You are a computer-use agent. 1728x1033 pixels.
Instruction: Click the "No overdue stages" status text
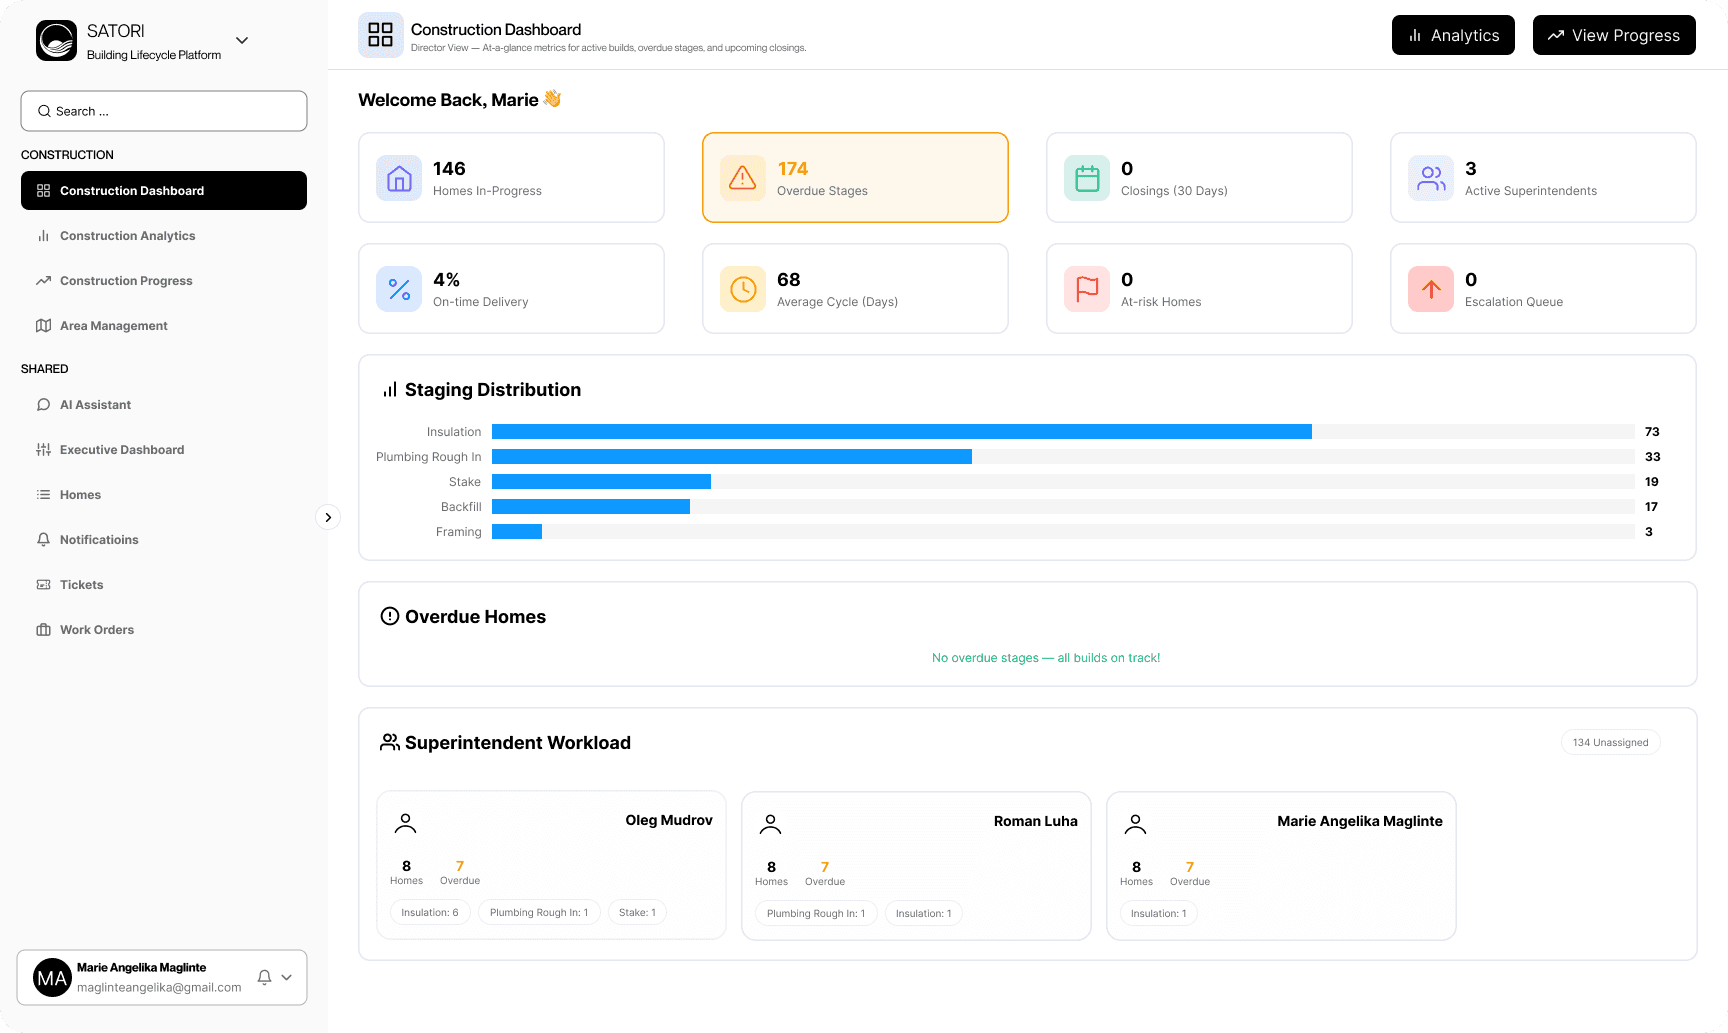pos(1046,658)
